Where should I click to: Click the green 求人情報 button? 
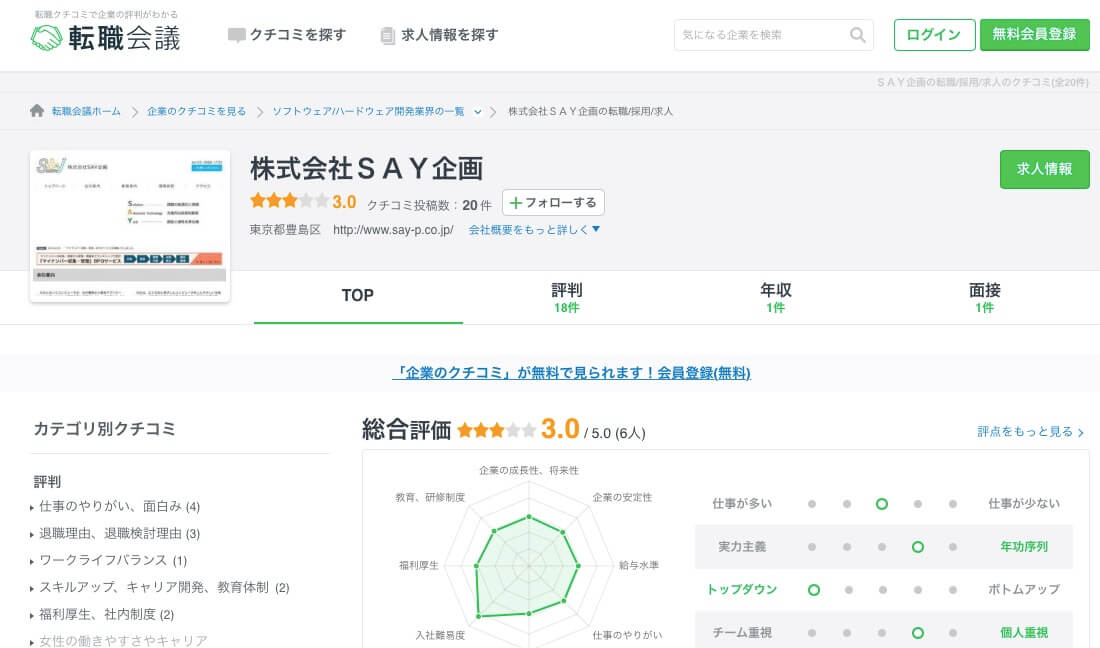[1045, 169]
